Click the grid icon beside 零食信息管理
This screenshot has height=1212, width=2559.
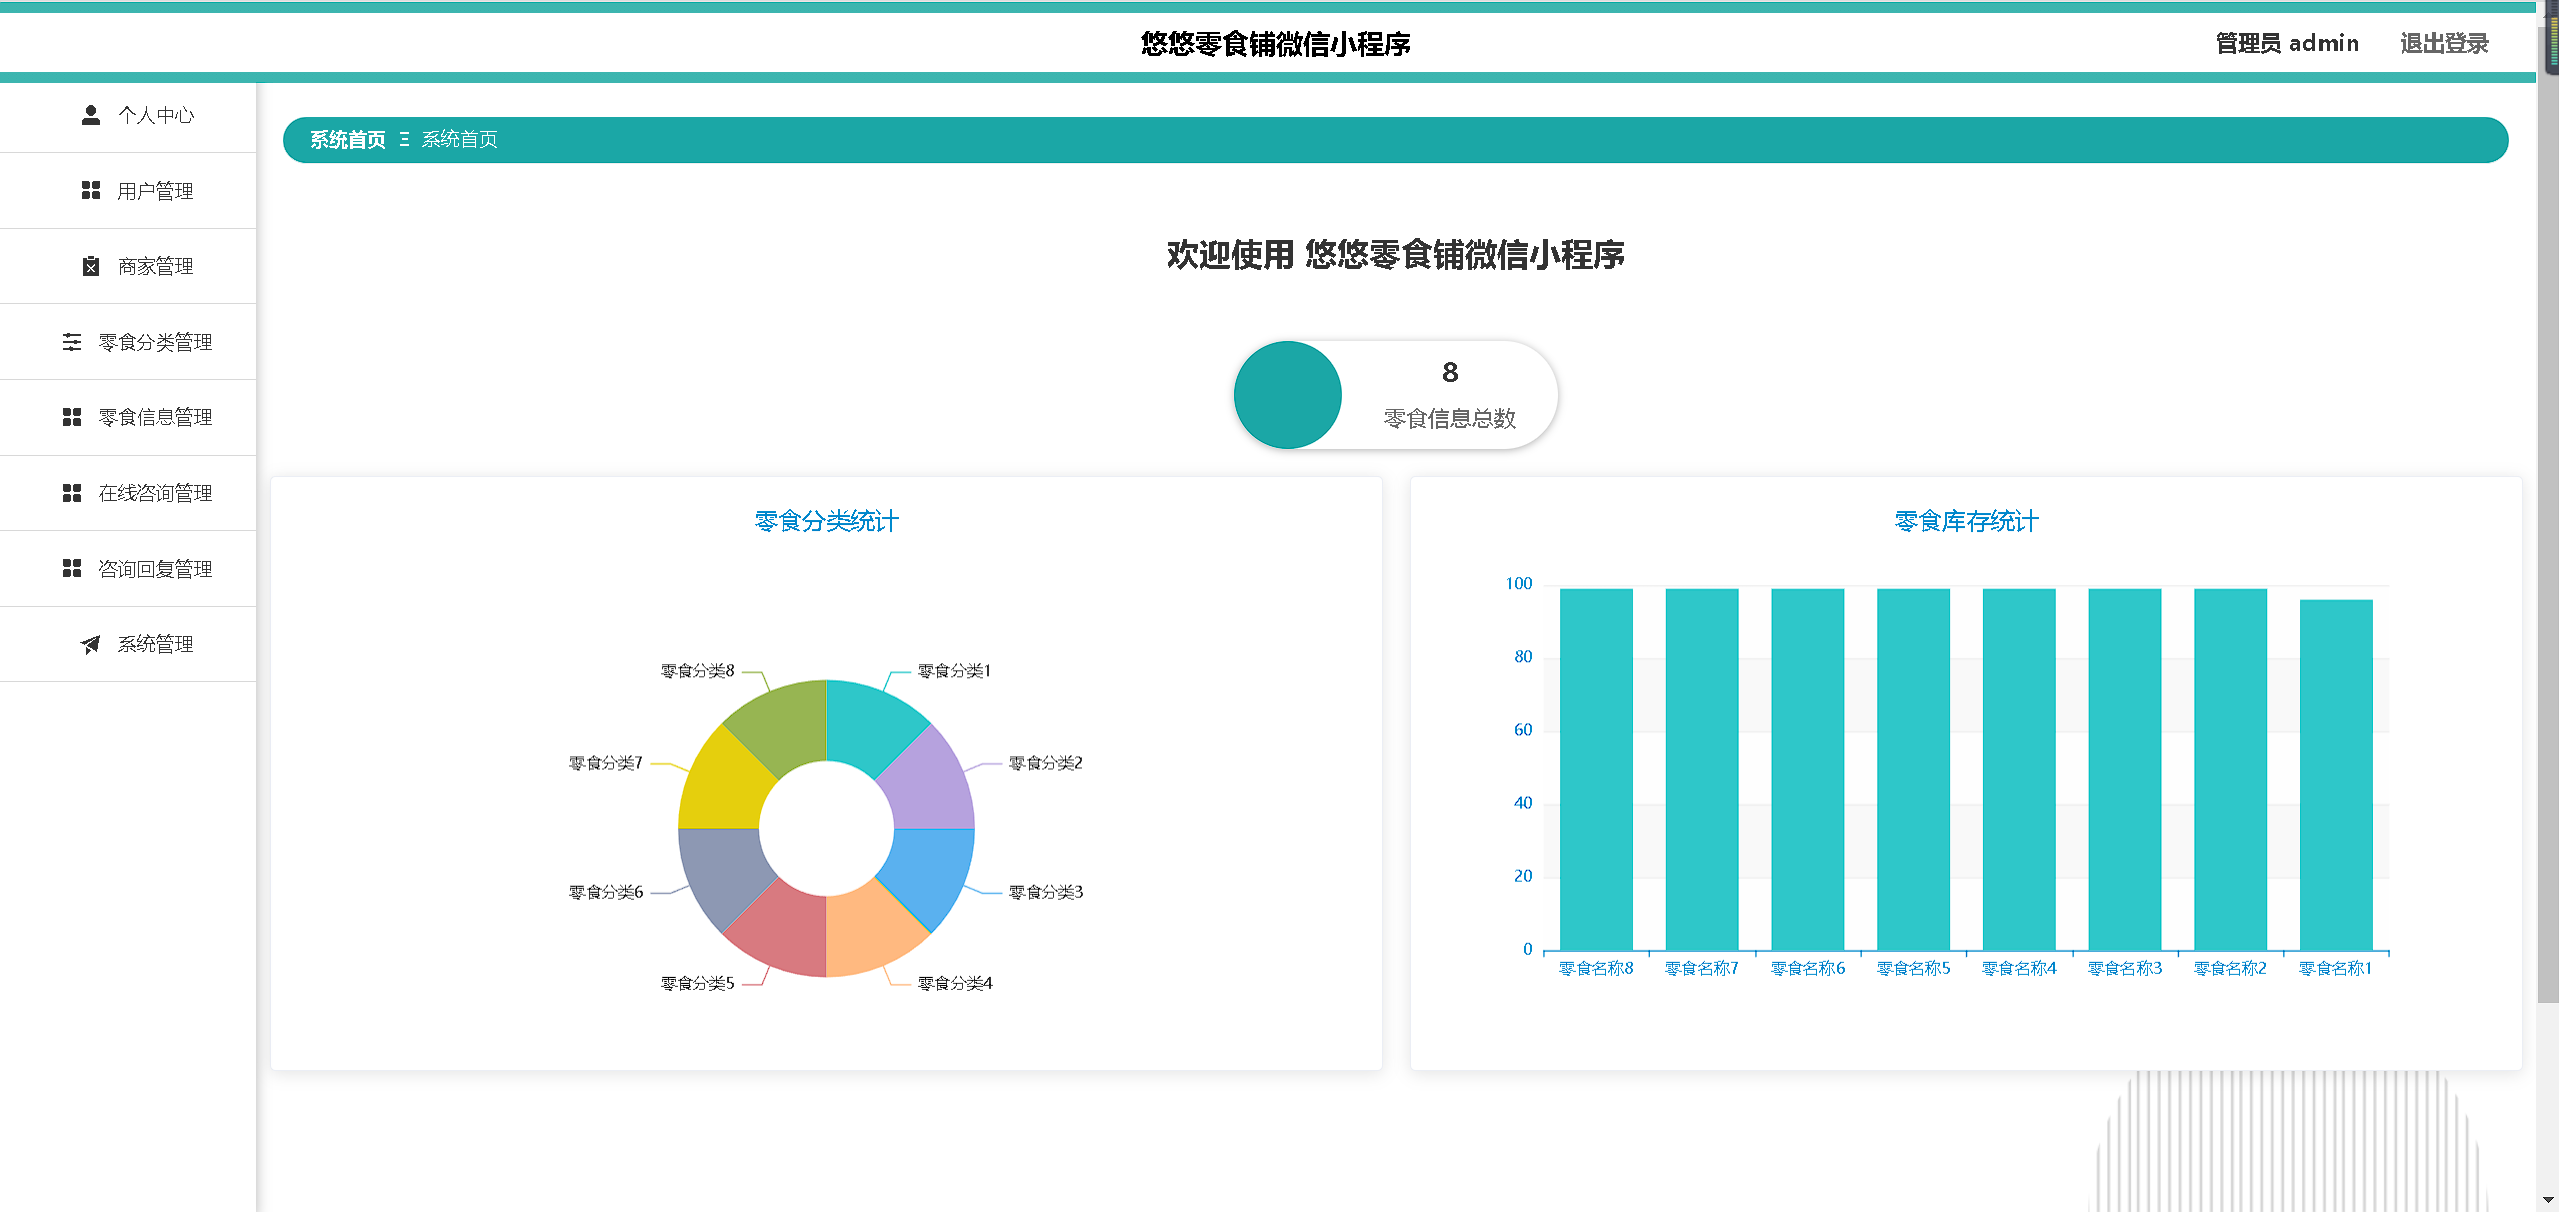[x=72, y=417]
